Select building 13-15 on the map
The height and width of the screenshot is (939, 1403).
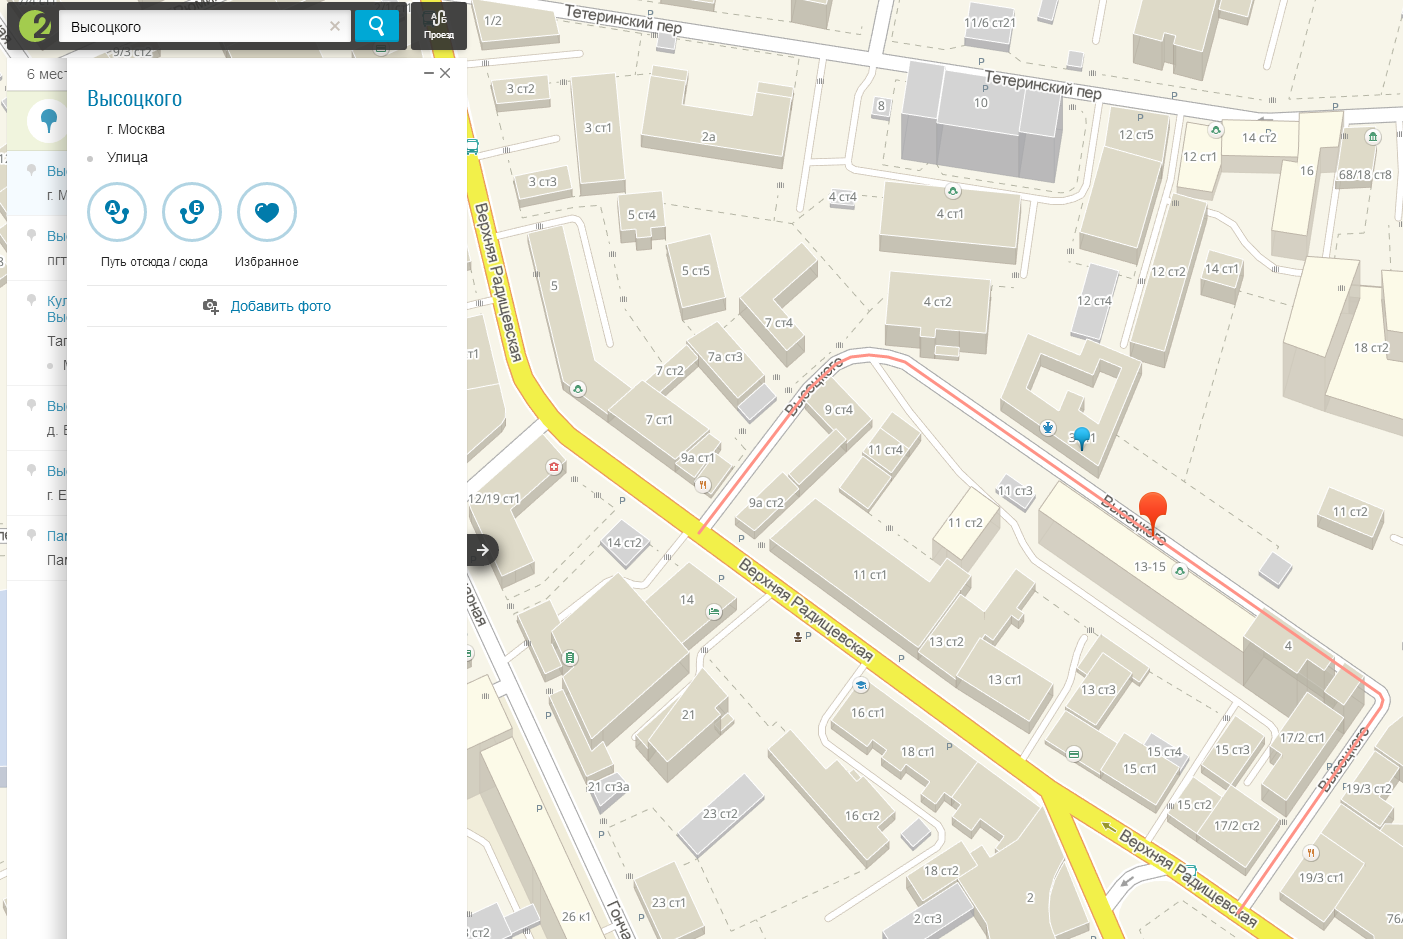point(1149,567)
